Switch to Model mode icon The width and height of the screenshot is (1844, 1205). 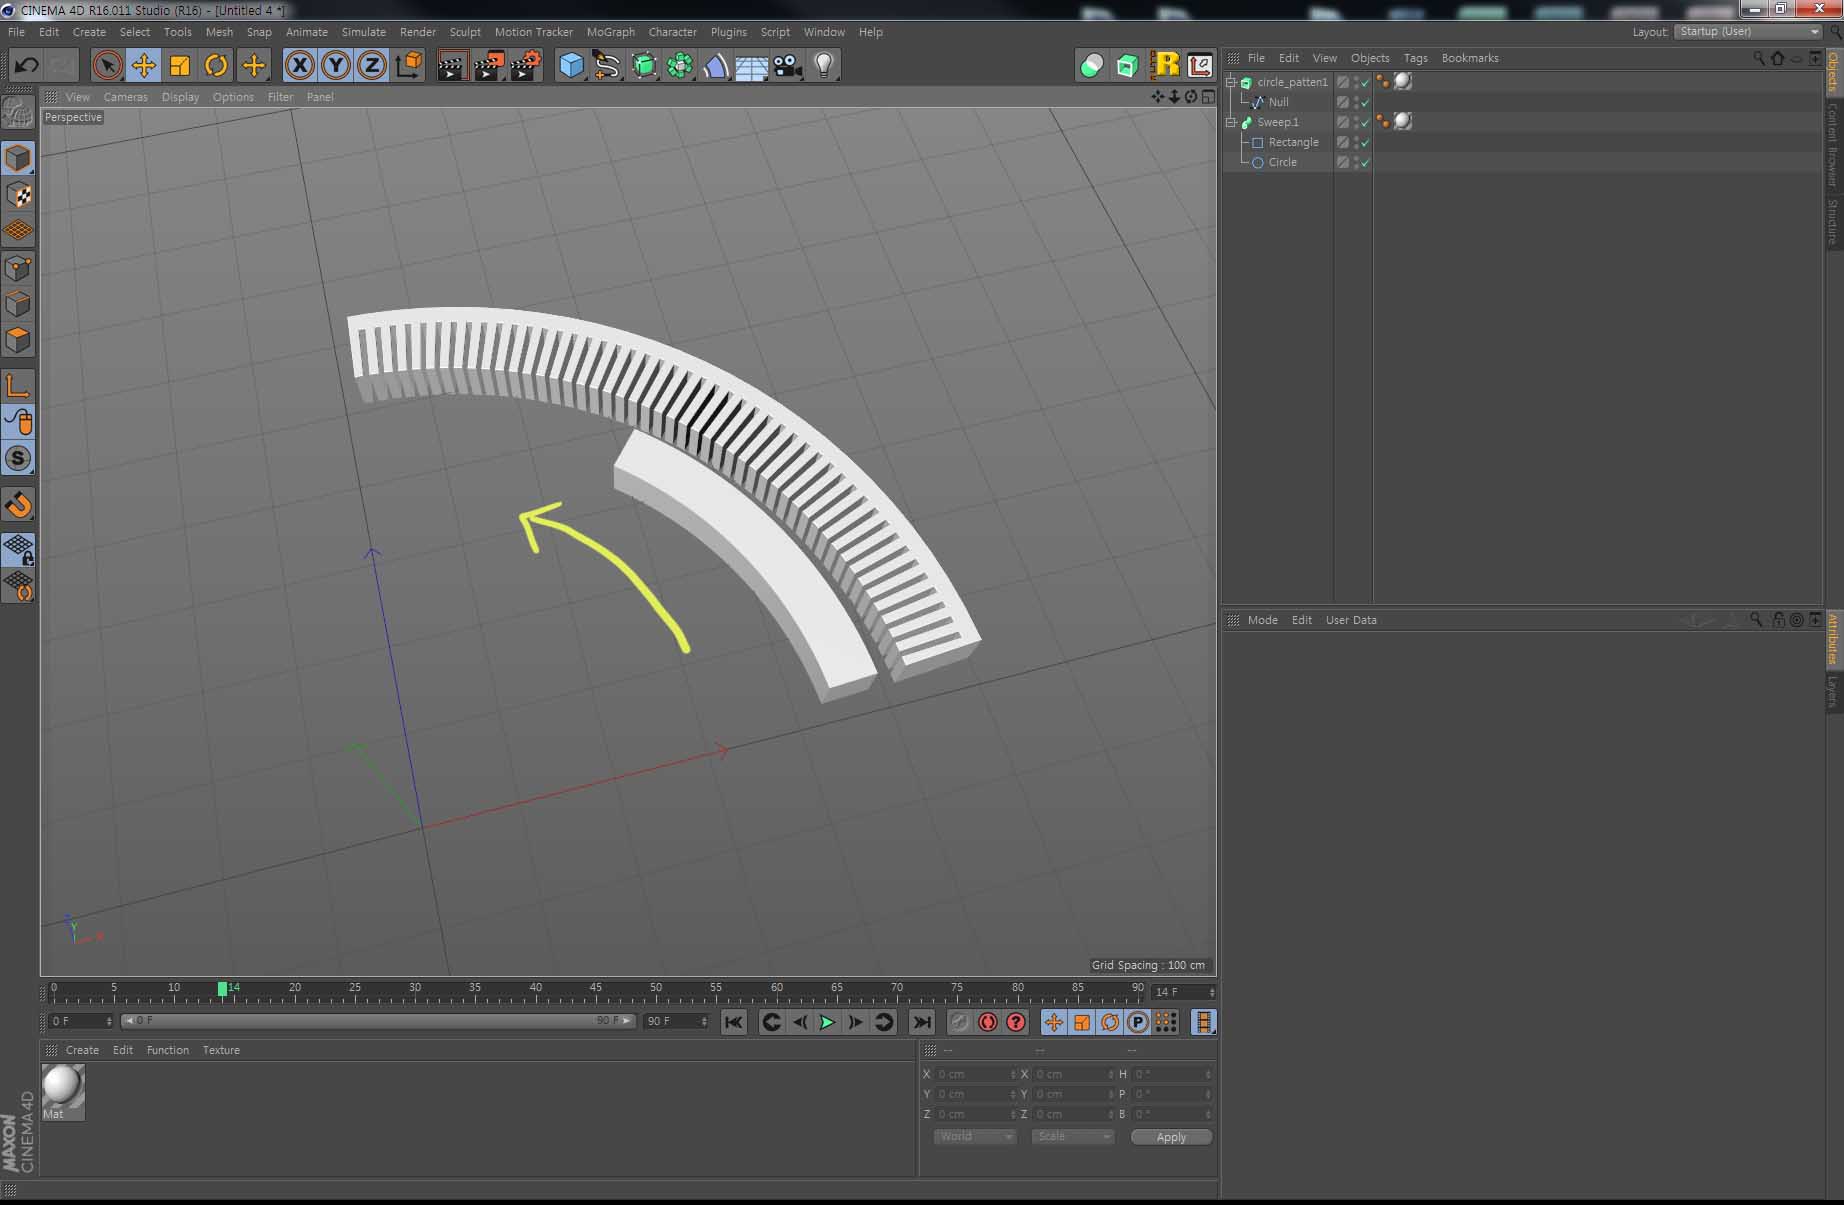[18, 158]
